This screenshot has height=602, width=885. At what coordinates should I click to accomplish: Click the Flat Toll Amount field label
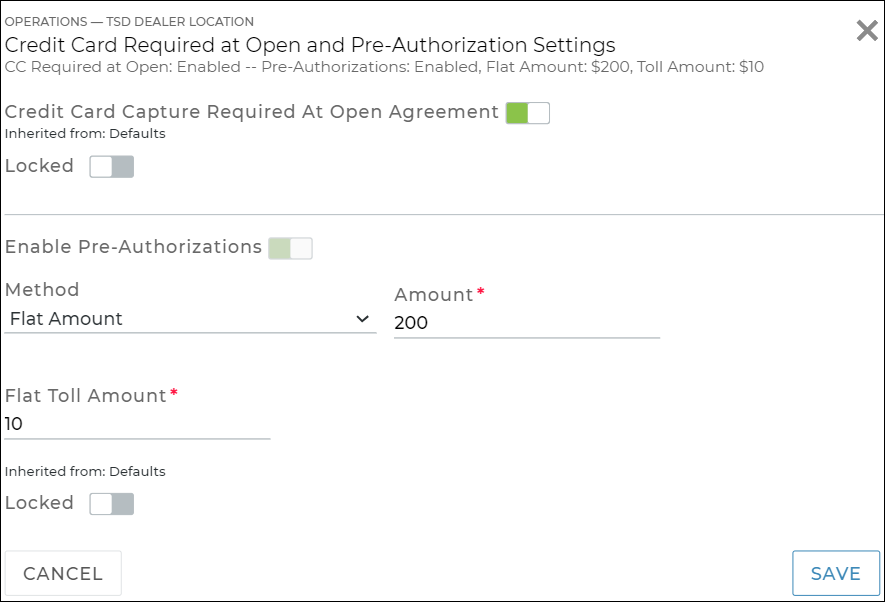[86, 396]
